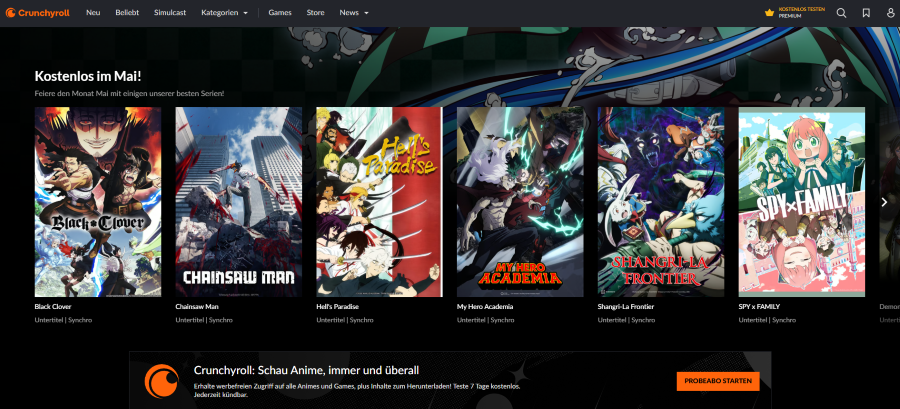This screenshot has height=409, width=900.
Task: Click the premium crown icon
Action: click(x=769, y=13)
